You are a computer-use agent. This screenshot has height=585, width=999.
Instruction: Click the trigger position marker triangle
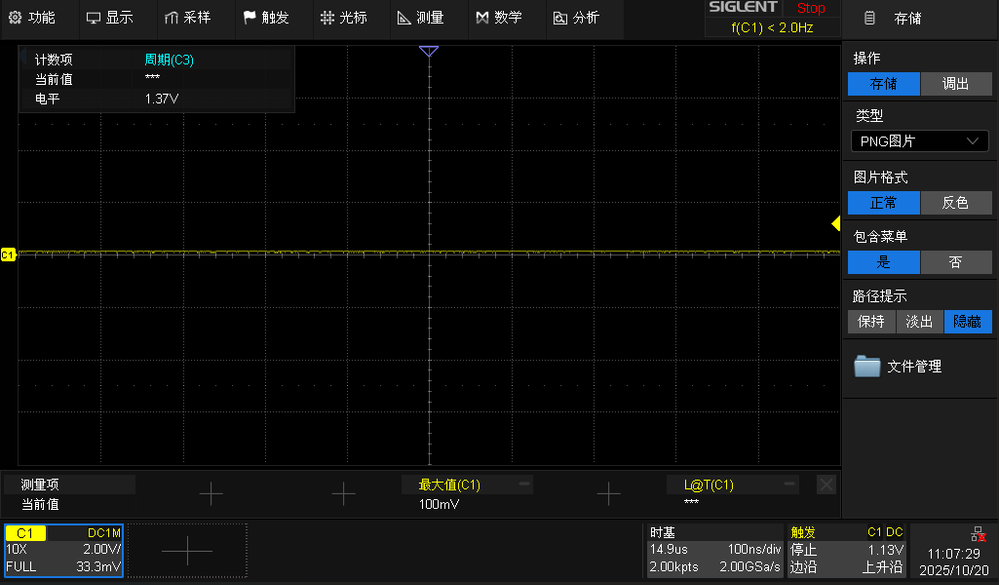click(x=429, y=51)
